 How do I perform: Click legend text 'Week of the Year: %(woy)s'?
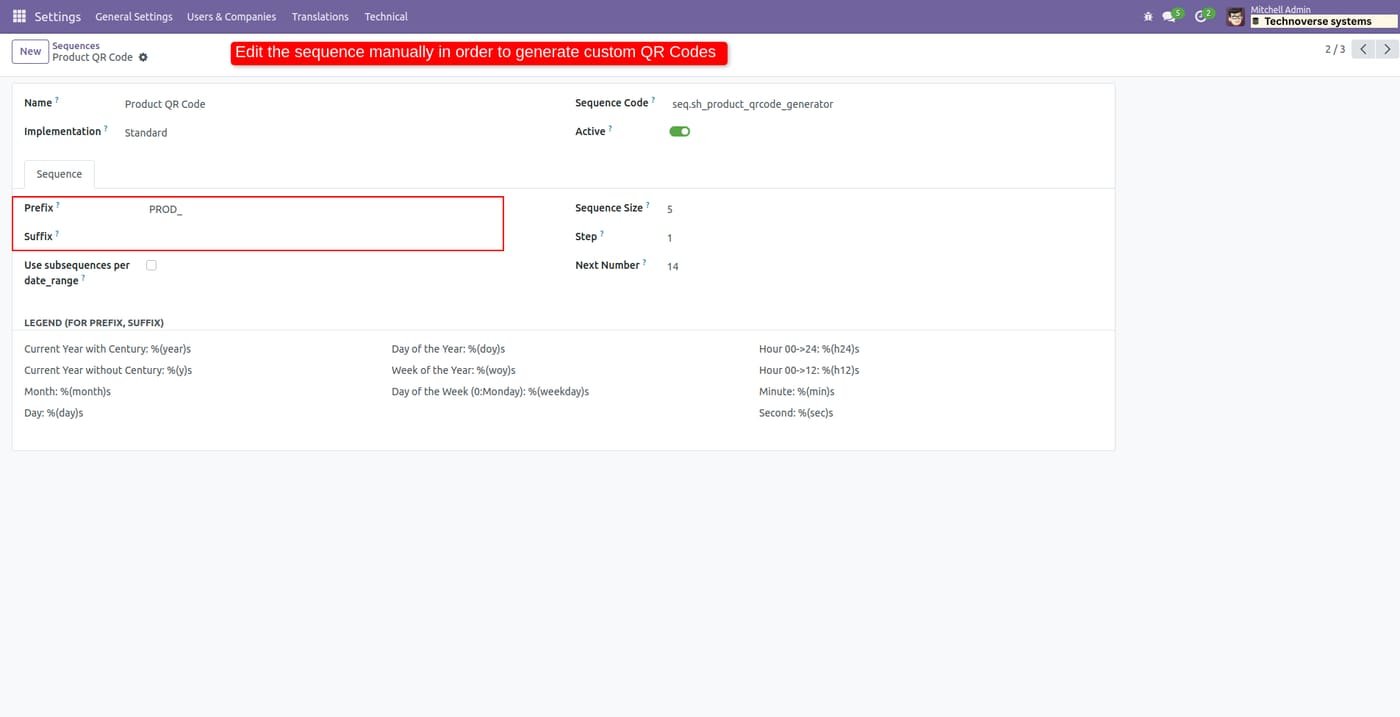coord(454,370)
